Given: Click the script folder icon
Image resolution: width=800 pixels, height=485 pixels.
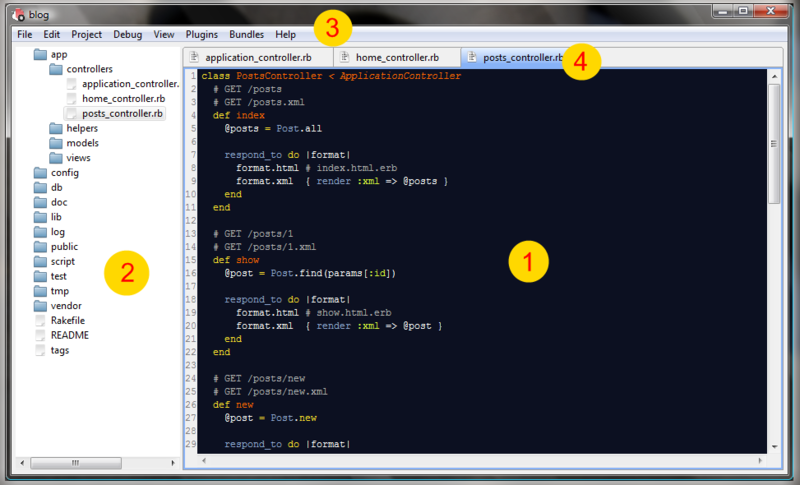Looking at the screenshot, I should coord(40,261).
